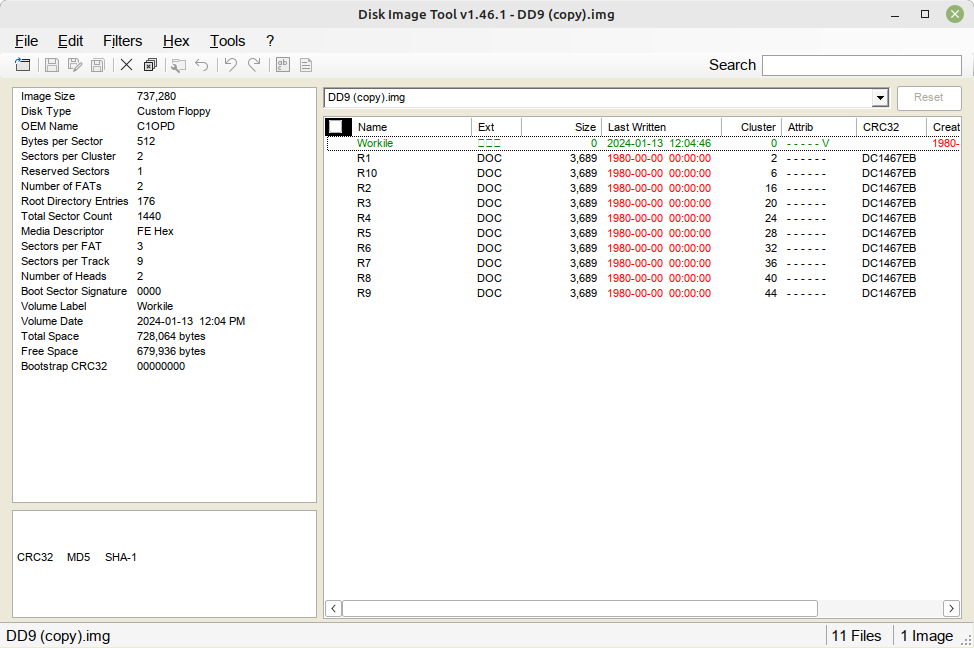The image size is (974, 648).
Task: Open the ? help menu
Action: (270, 41)
